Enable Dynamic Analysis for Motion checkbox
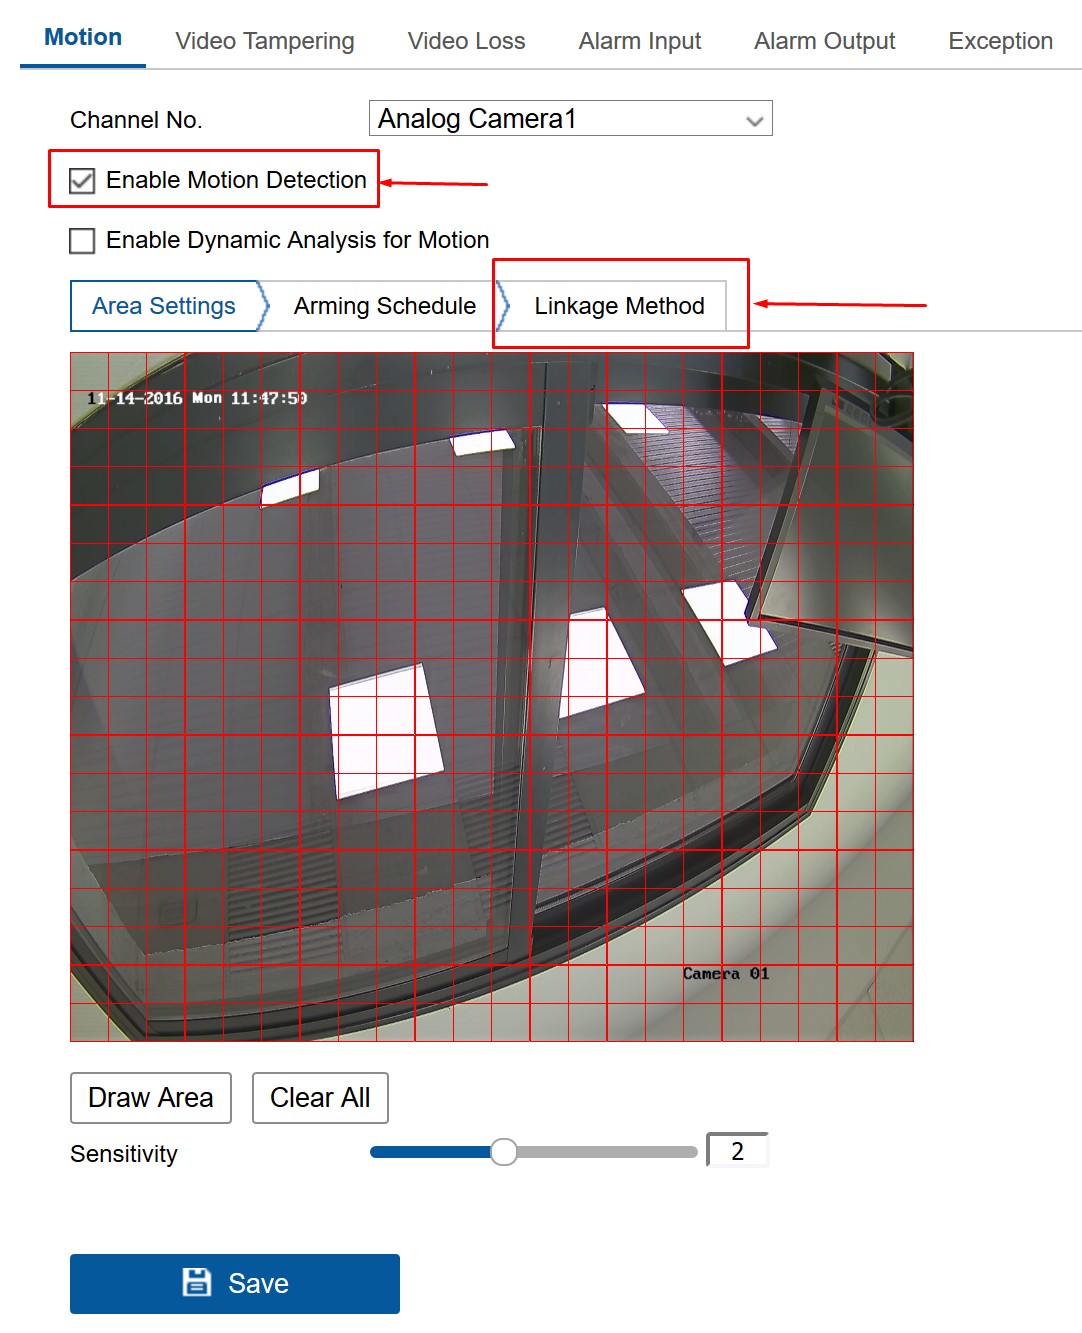This screenshot has height=1333, width=1082. click(82, 241)
